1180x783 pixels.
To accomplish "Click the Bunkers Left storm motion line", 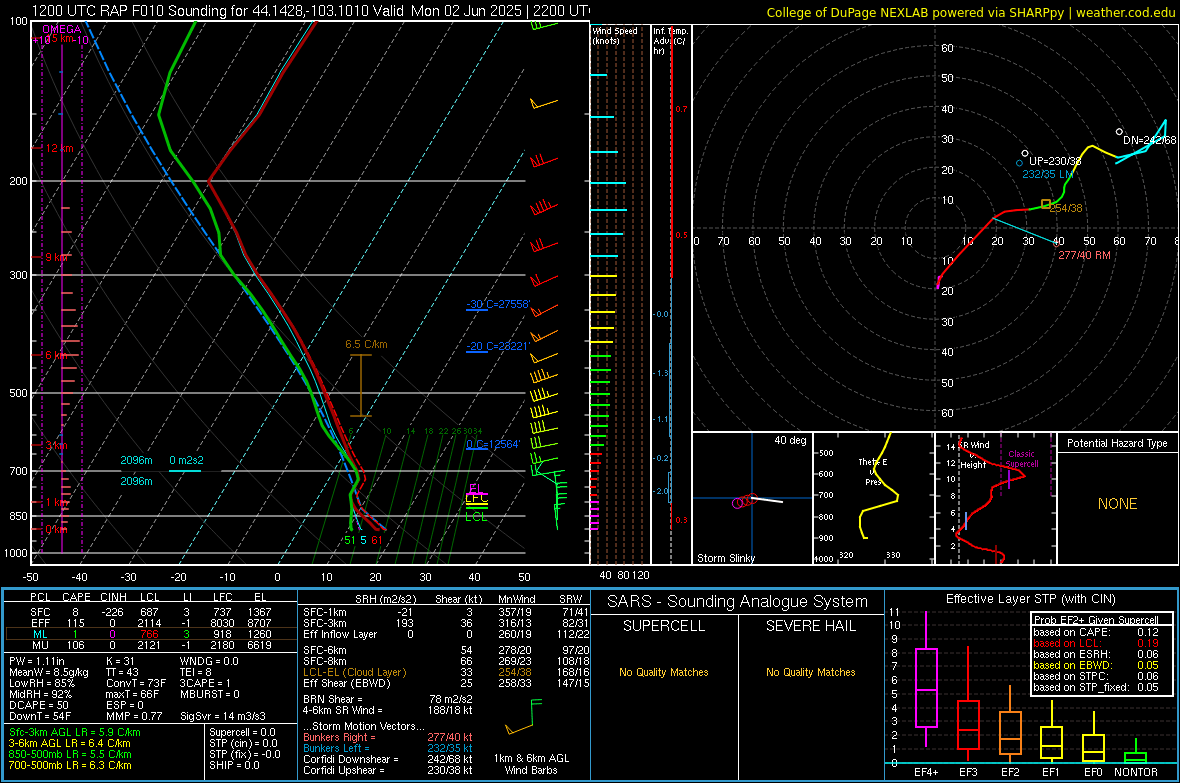I will point(388,748).
